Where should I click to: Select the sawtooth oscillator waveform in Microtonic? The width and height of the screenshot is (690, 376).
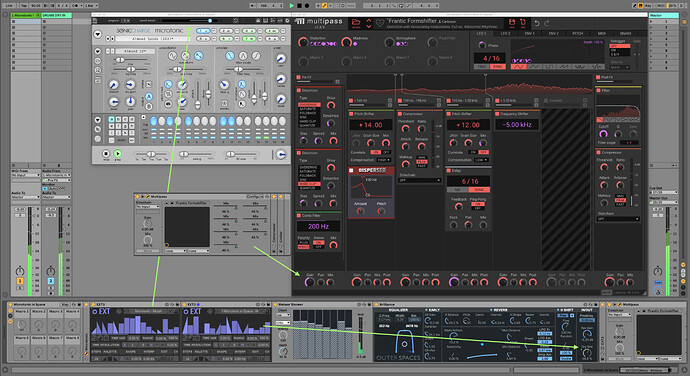click(x=199, y=56)
